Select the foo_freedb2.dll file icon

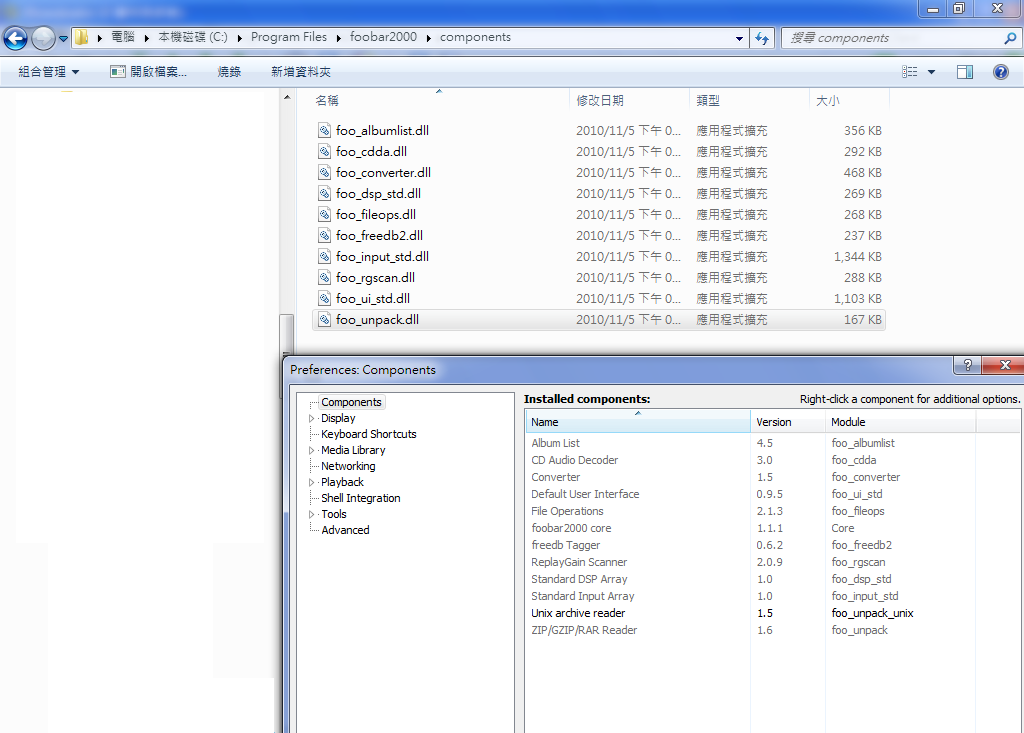[x=324, y=235]
